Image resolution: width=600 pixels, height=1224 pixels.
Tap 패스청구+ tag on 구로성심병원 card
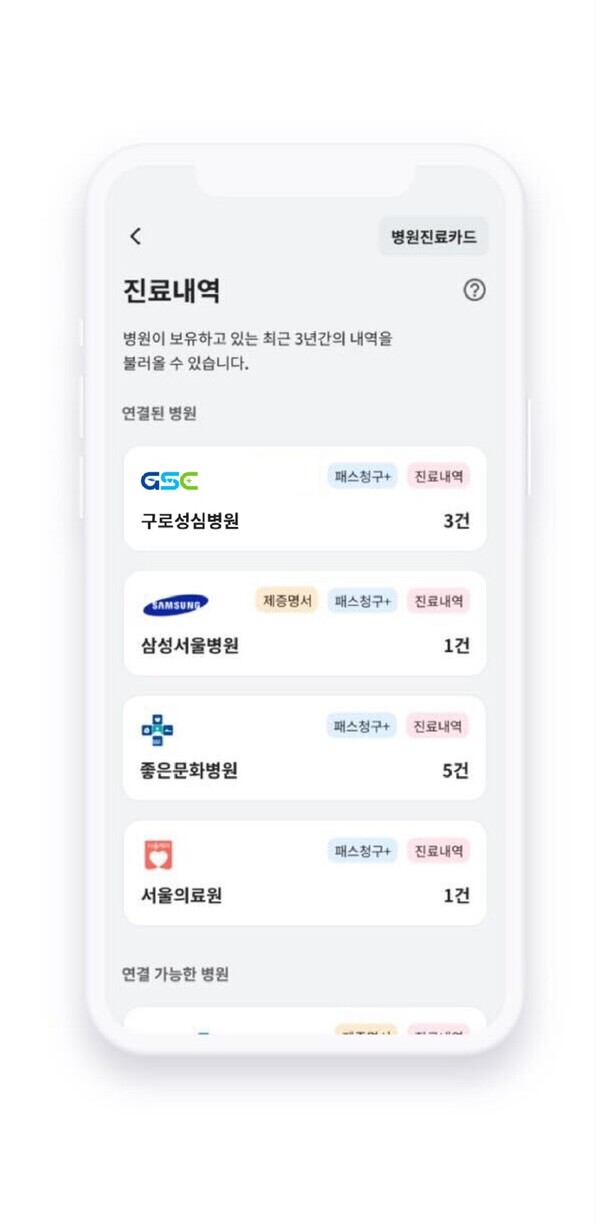click(x=362, y=477)
